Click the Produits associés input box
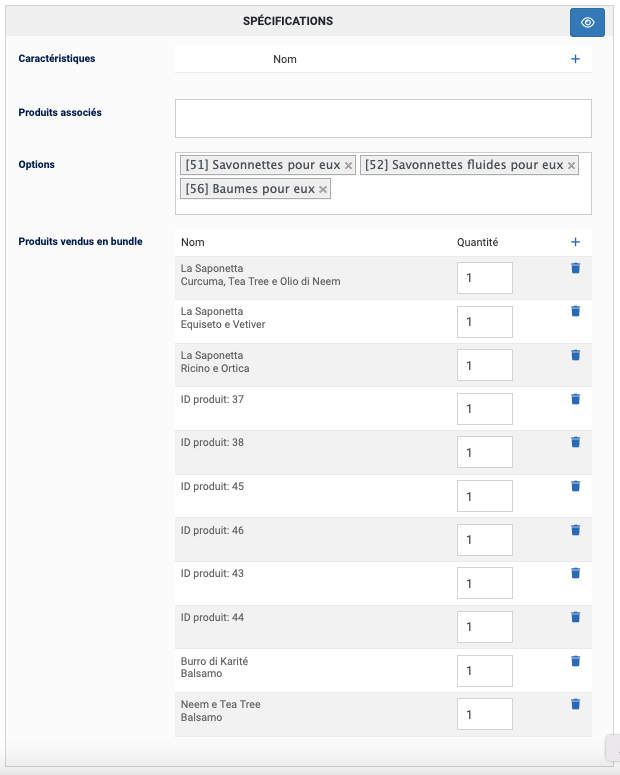620x775 pixels. click(383, 118)
